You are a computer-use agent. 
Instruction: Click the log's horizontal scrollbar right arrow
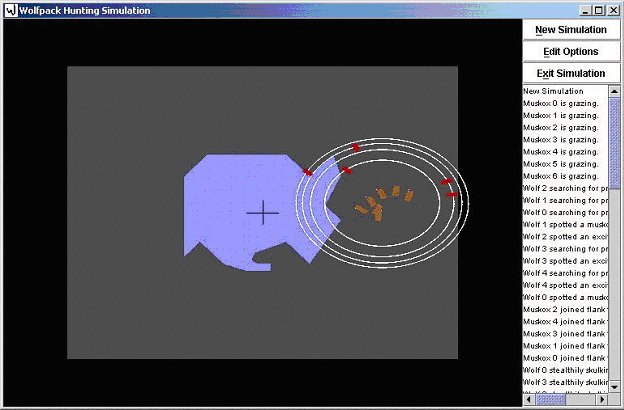602,400
